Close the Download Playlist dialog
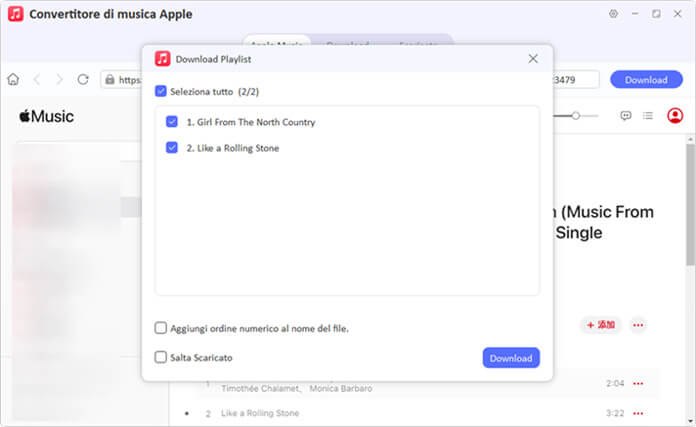696x427 pixels. [533, 59]
